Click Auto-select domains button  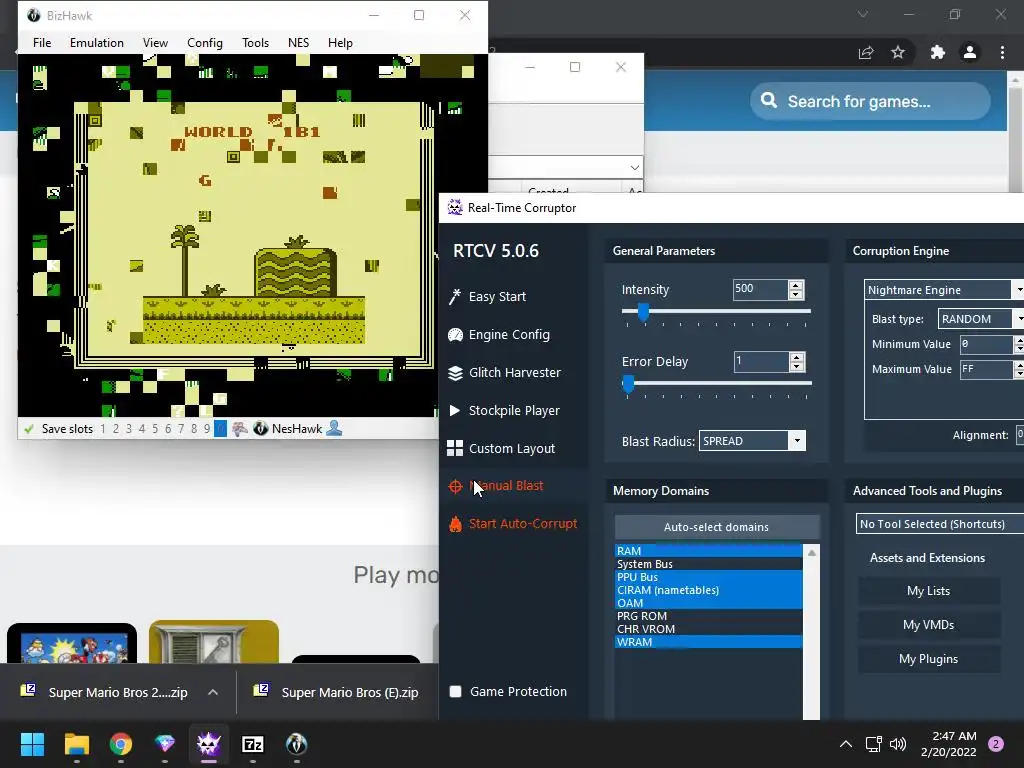click(716, 527)
